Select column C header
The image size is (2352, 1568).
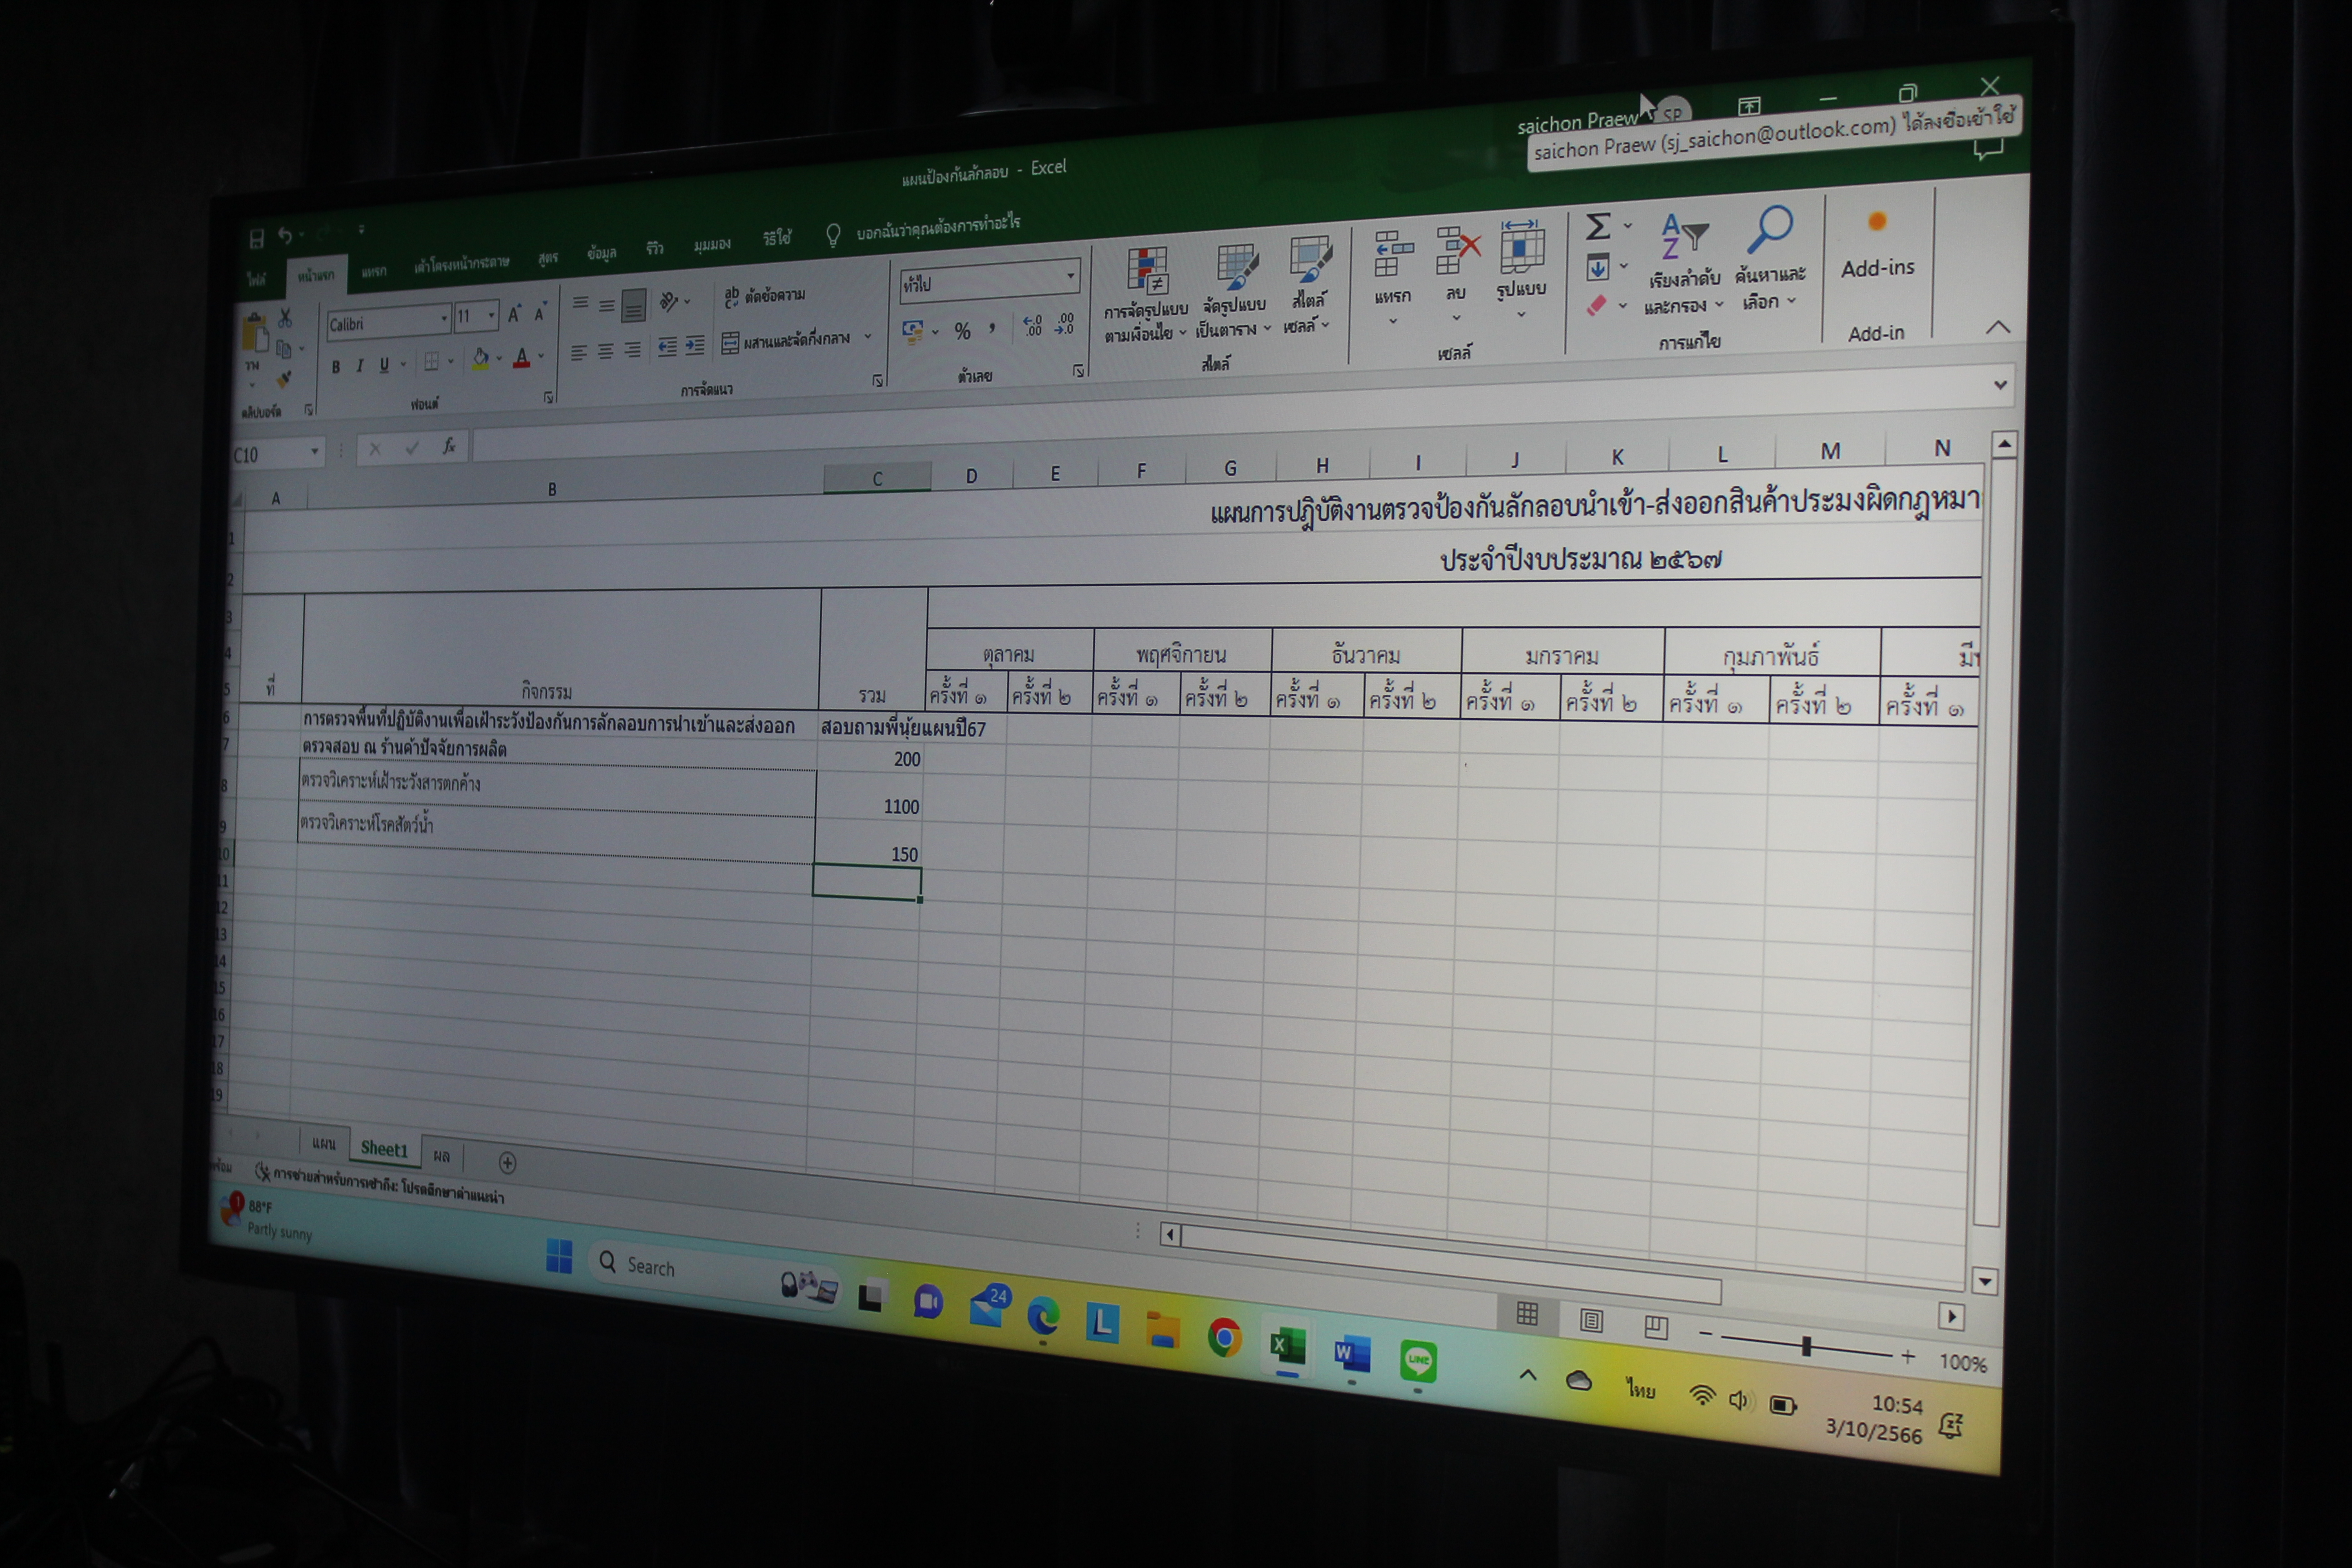point(877,479)
